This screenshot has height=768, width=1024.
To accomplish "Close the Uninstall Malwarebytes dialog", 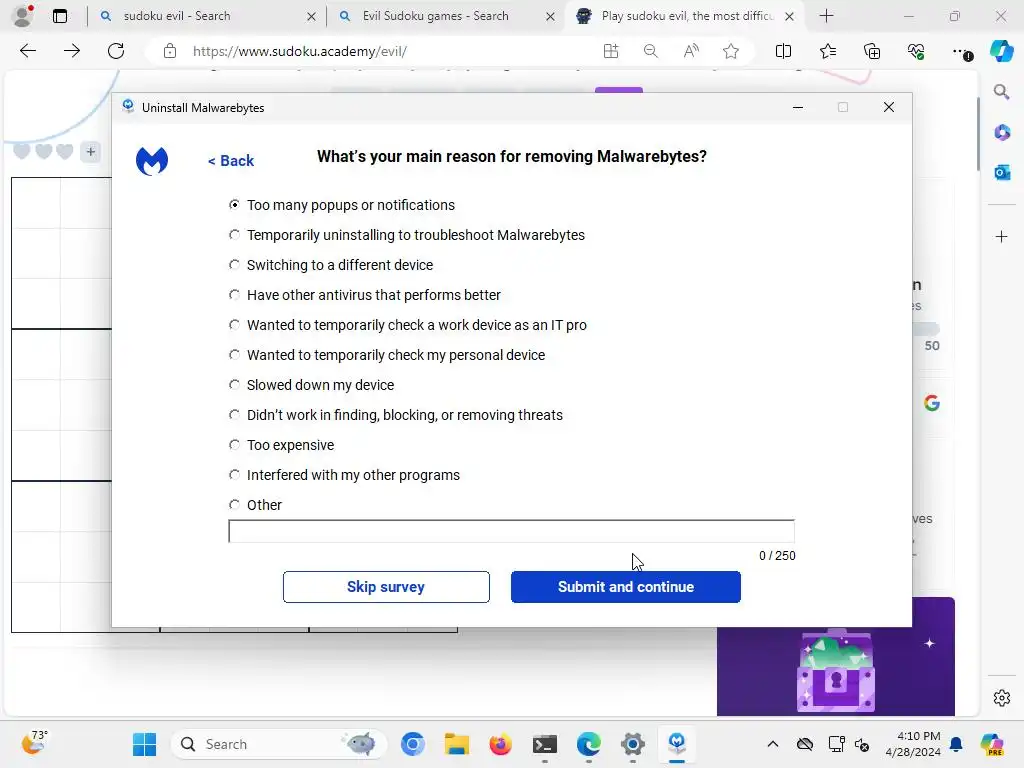I will [888, 107].
